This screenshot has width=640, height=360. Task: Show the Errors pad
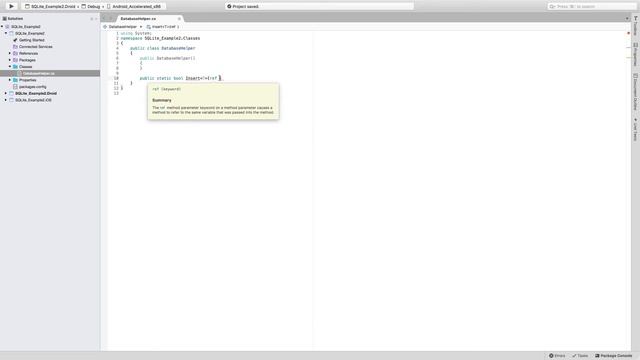click(557, 356)
